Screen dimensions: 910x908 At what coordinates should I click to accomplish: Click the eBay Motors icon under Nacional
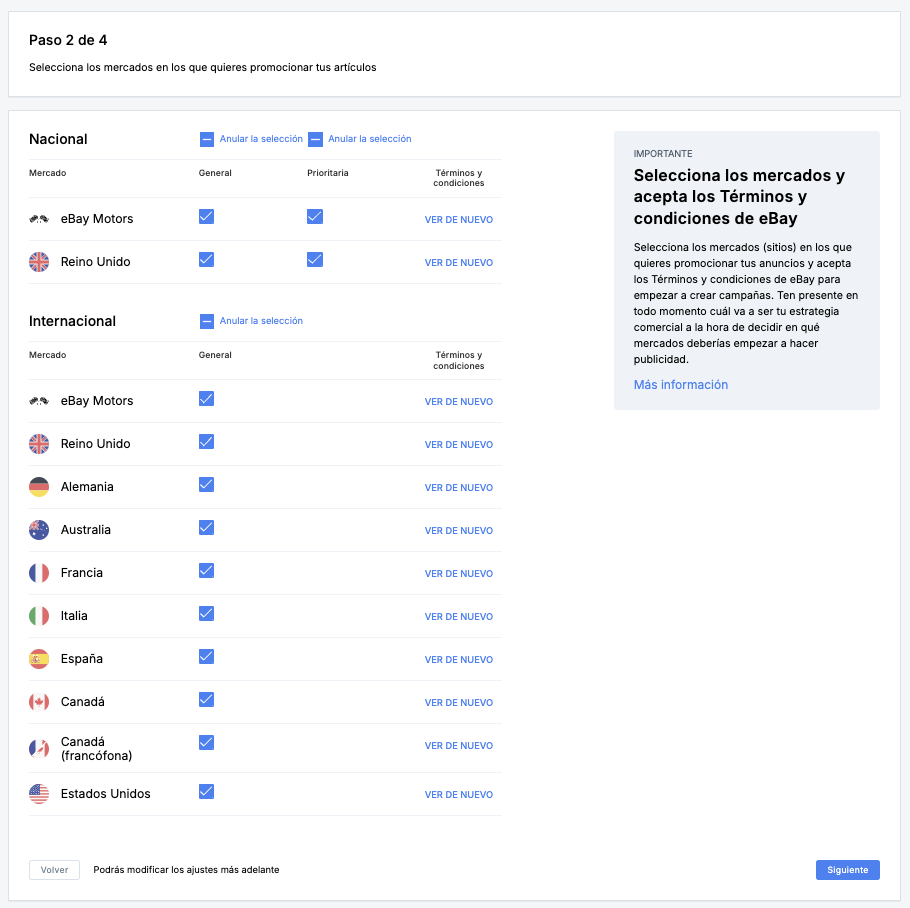(x=39, y=219)
